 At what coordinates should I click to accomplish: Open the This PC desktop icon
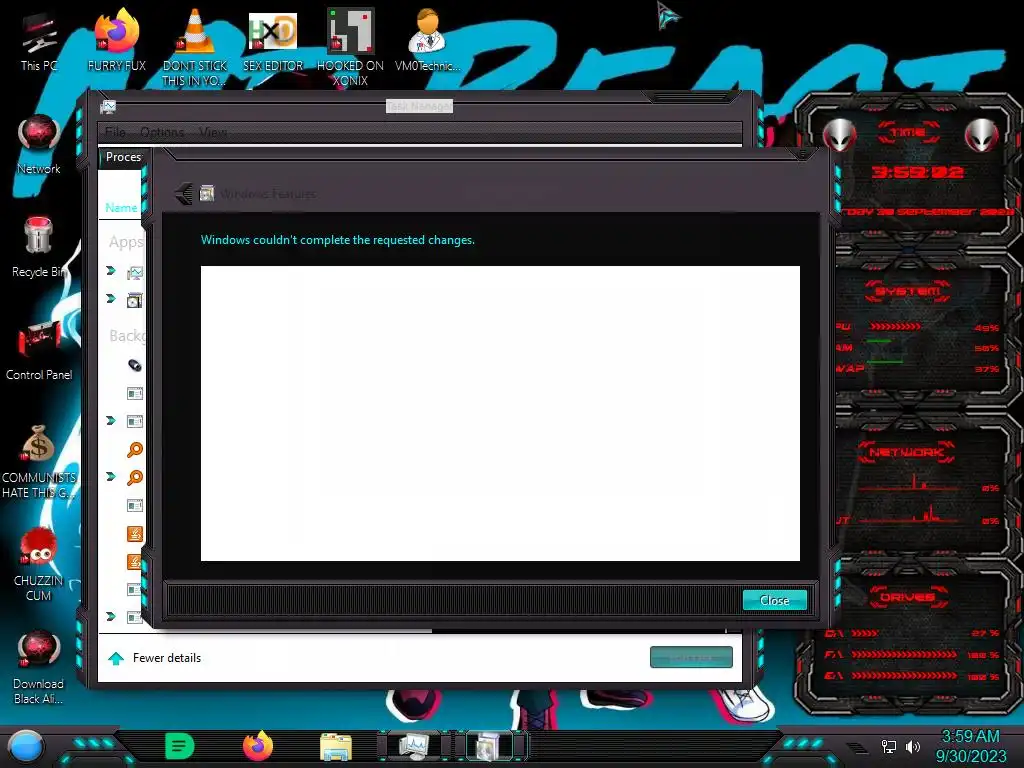tap(38, 40)
